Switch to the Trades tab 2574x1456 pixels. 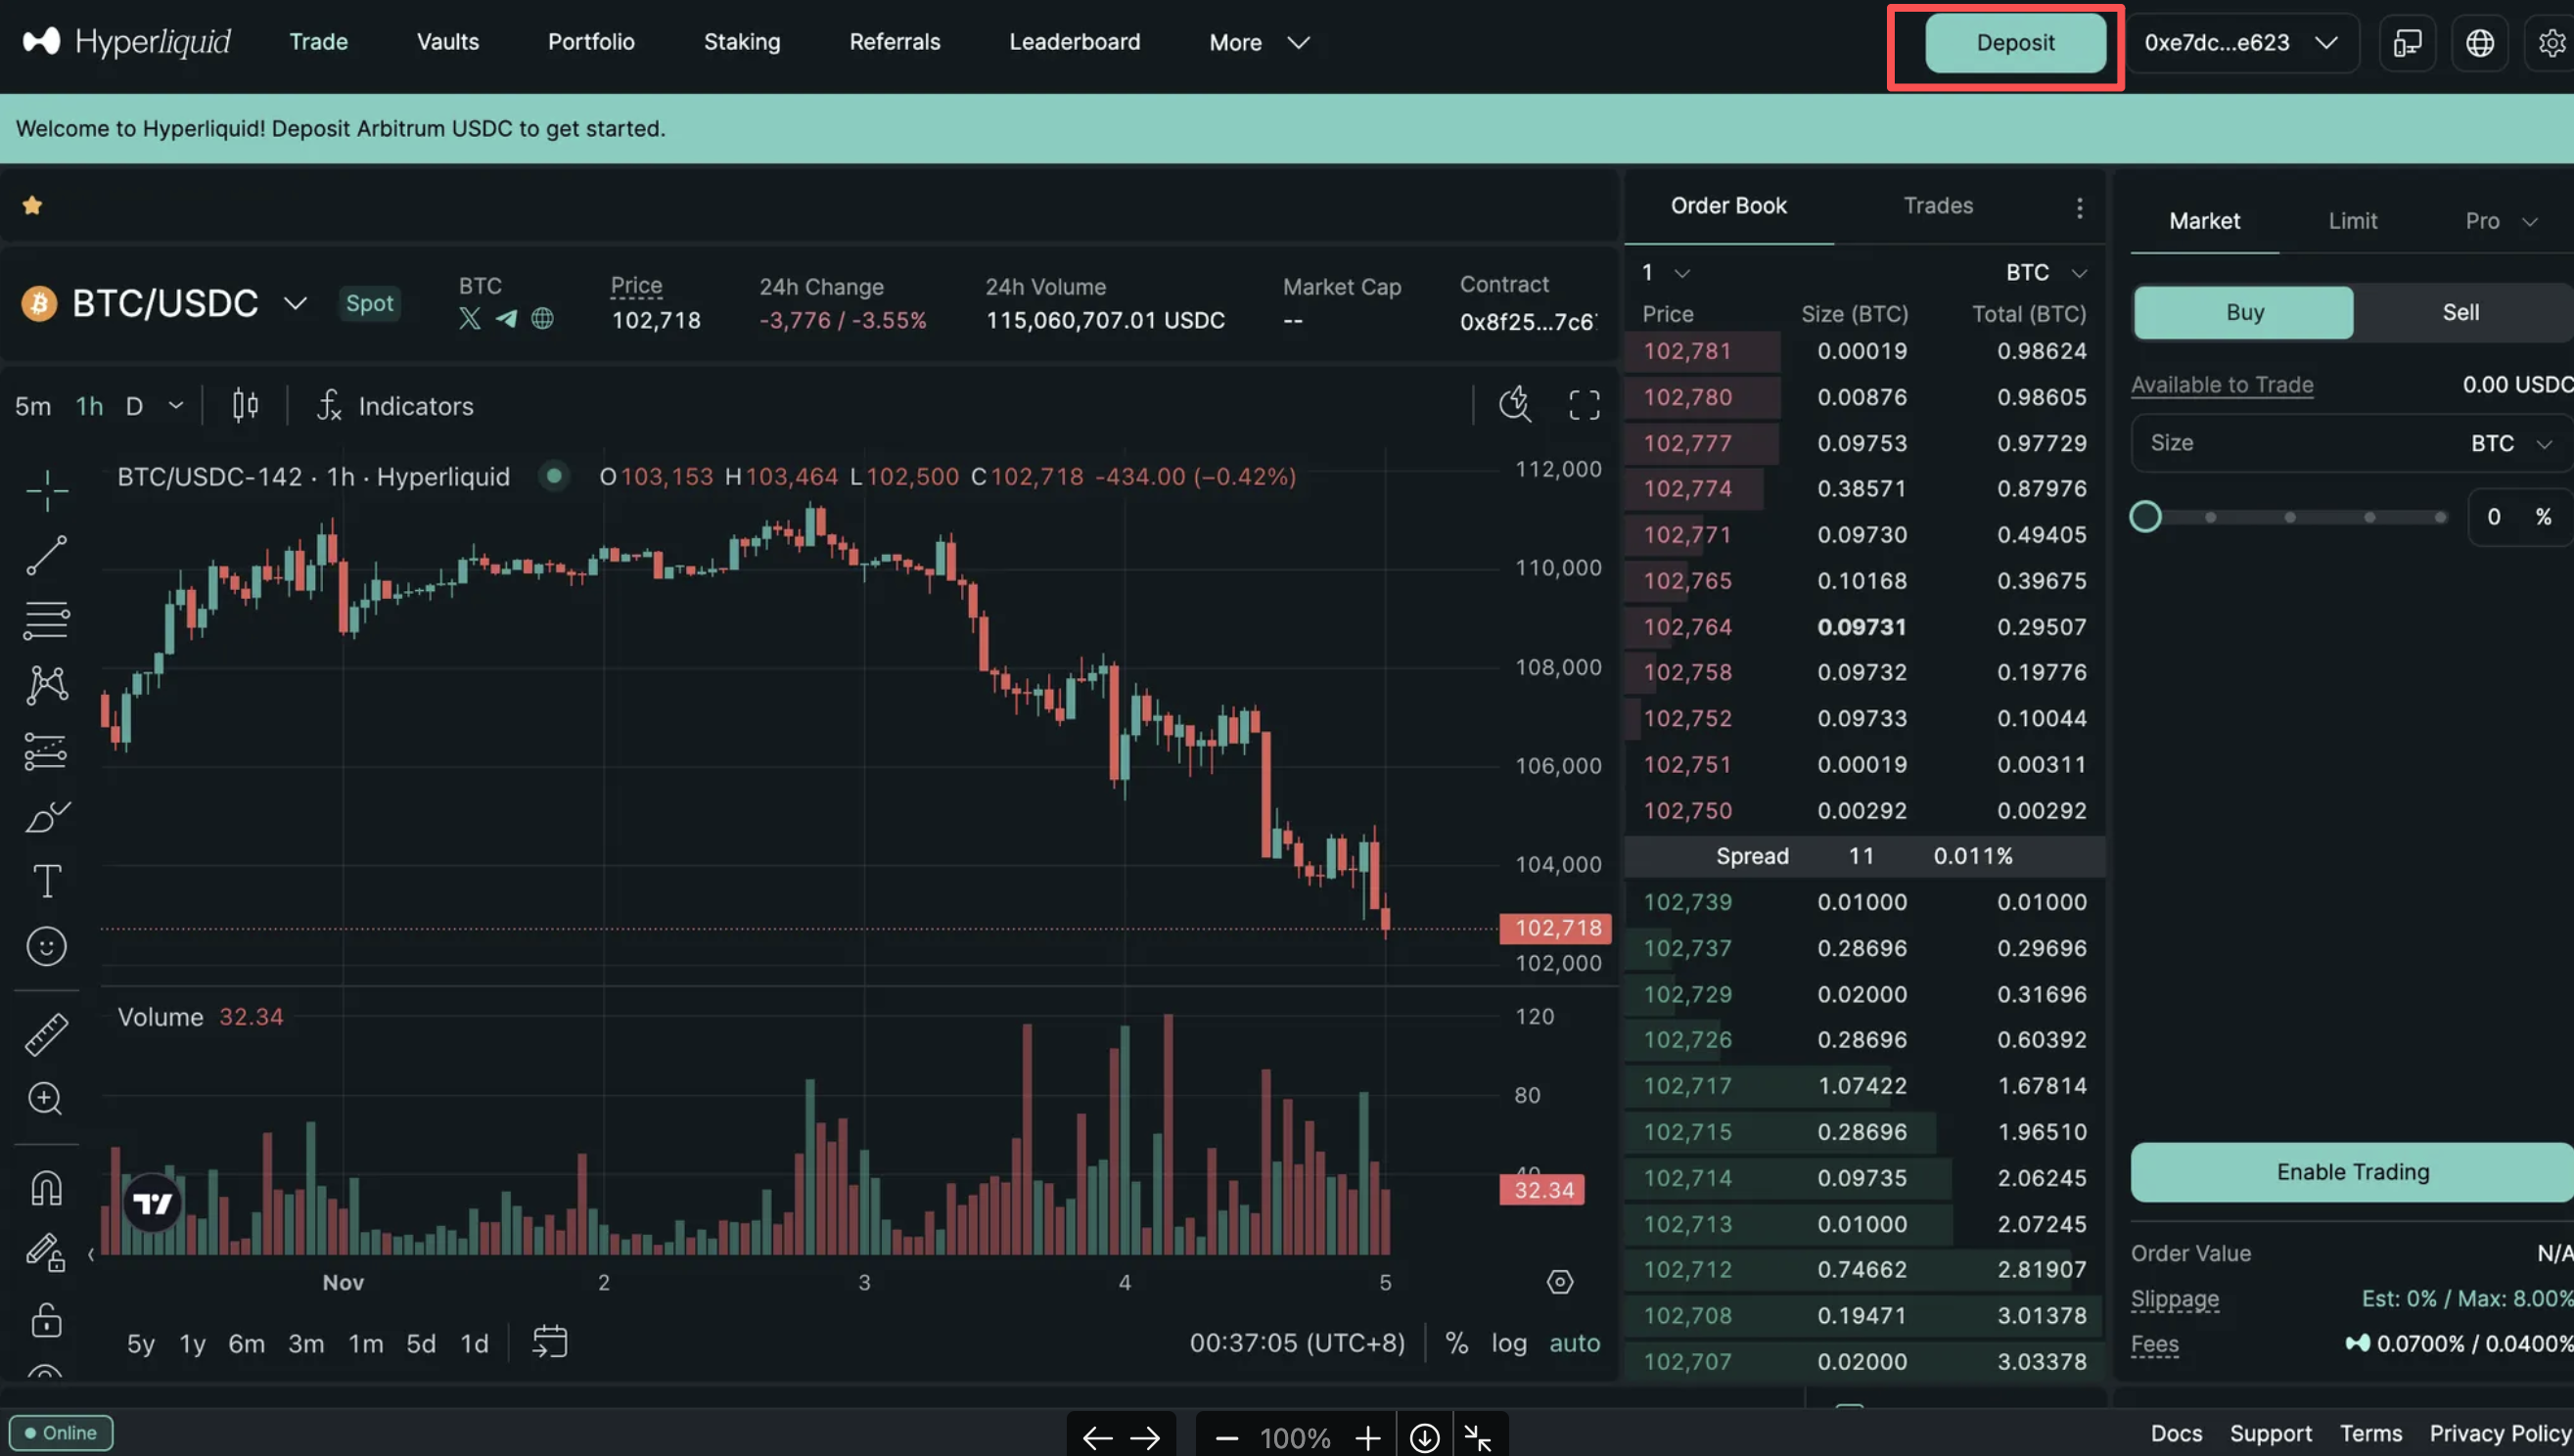(1937, 205)
